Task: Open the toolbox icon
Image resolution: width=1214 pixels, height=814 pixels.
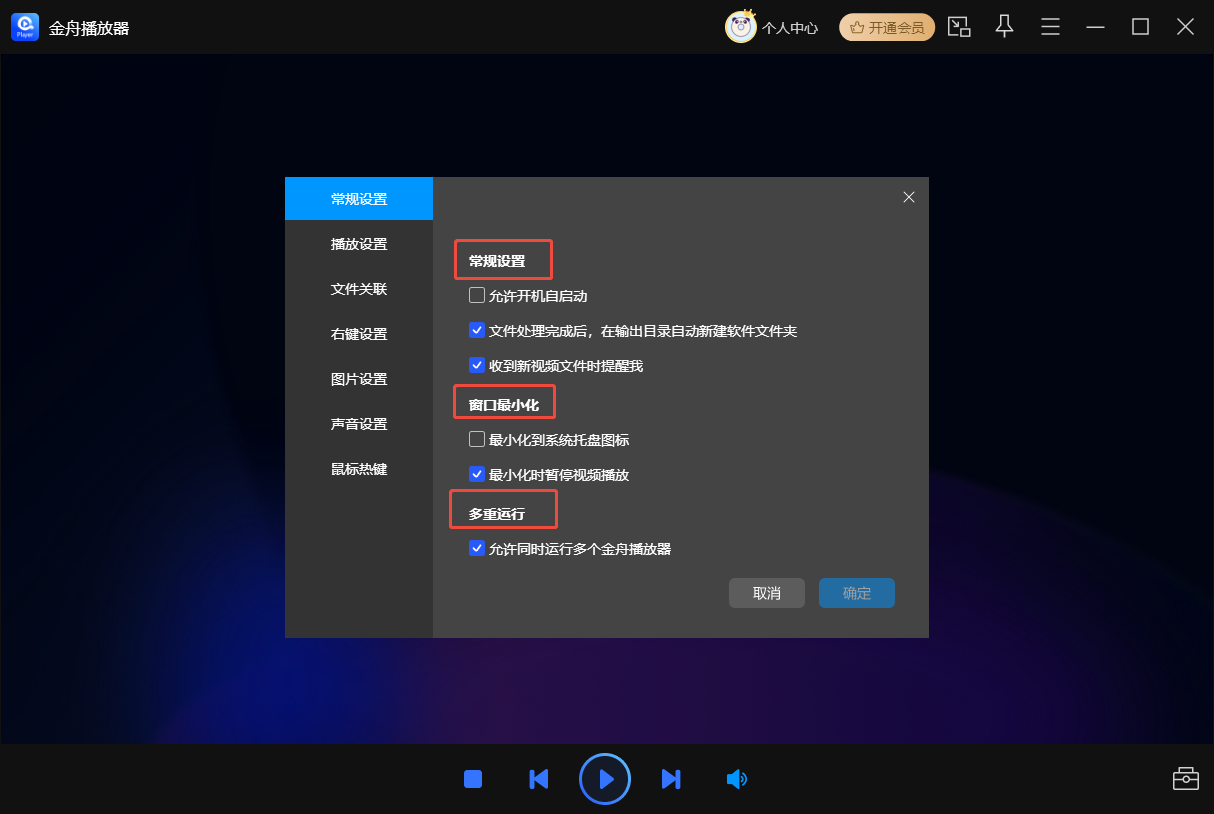Action: [1185, 778]
